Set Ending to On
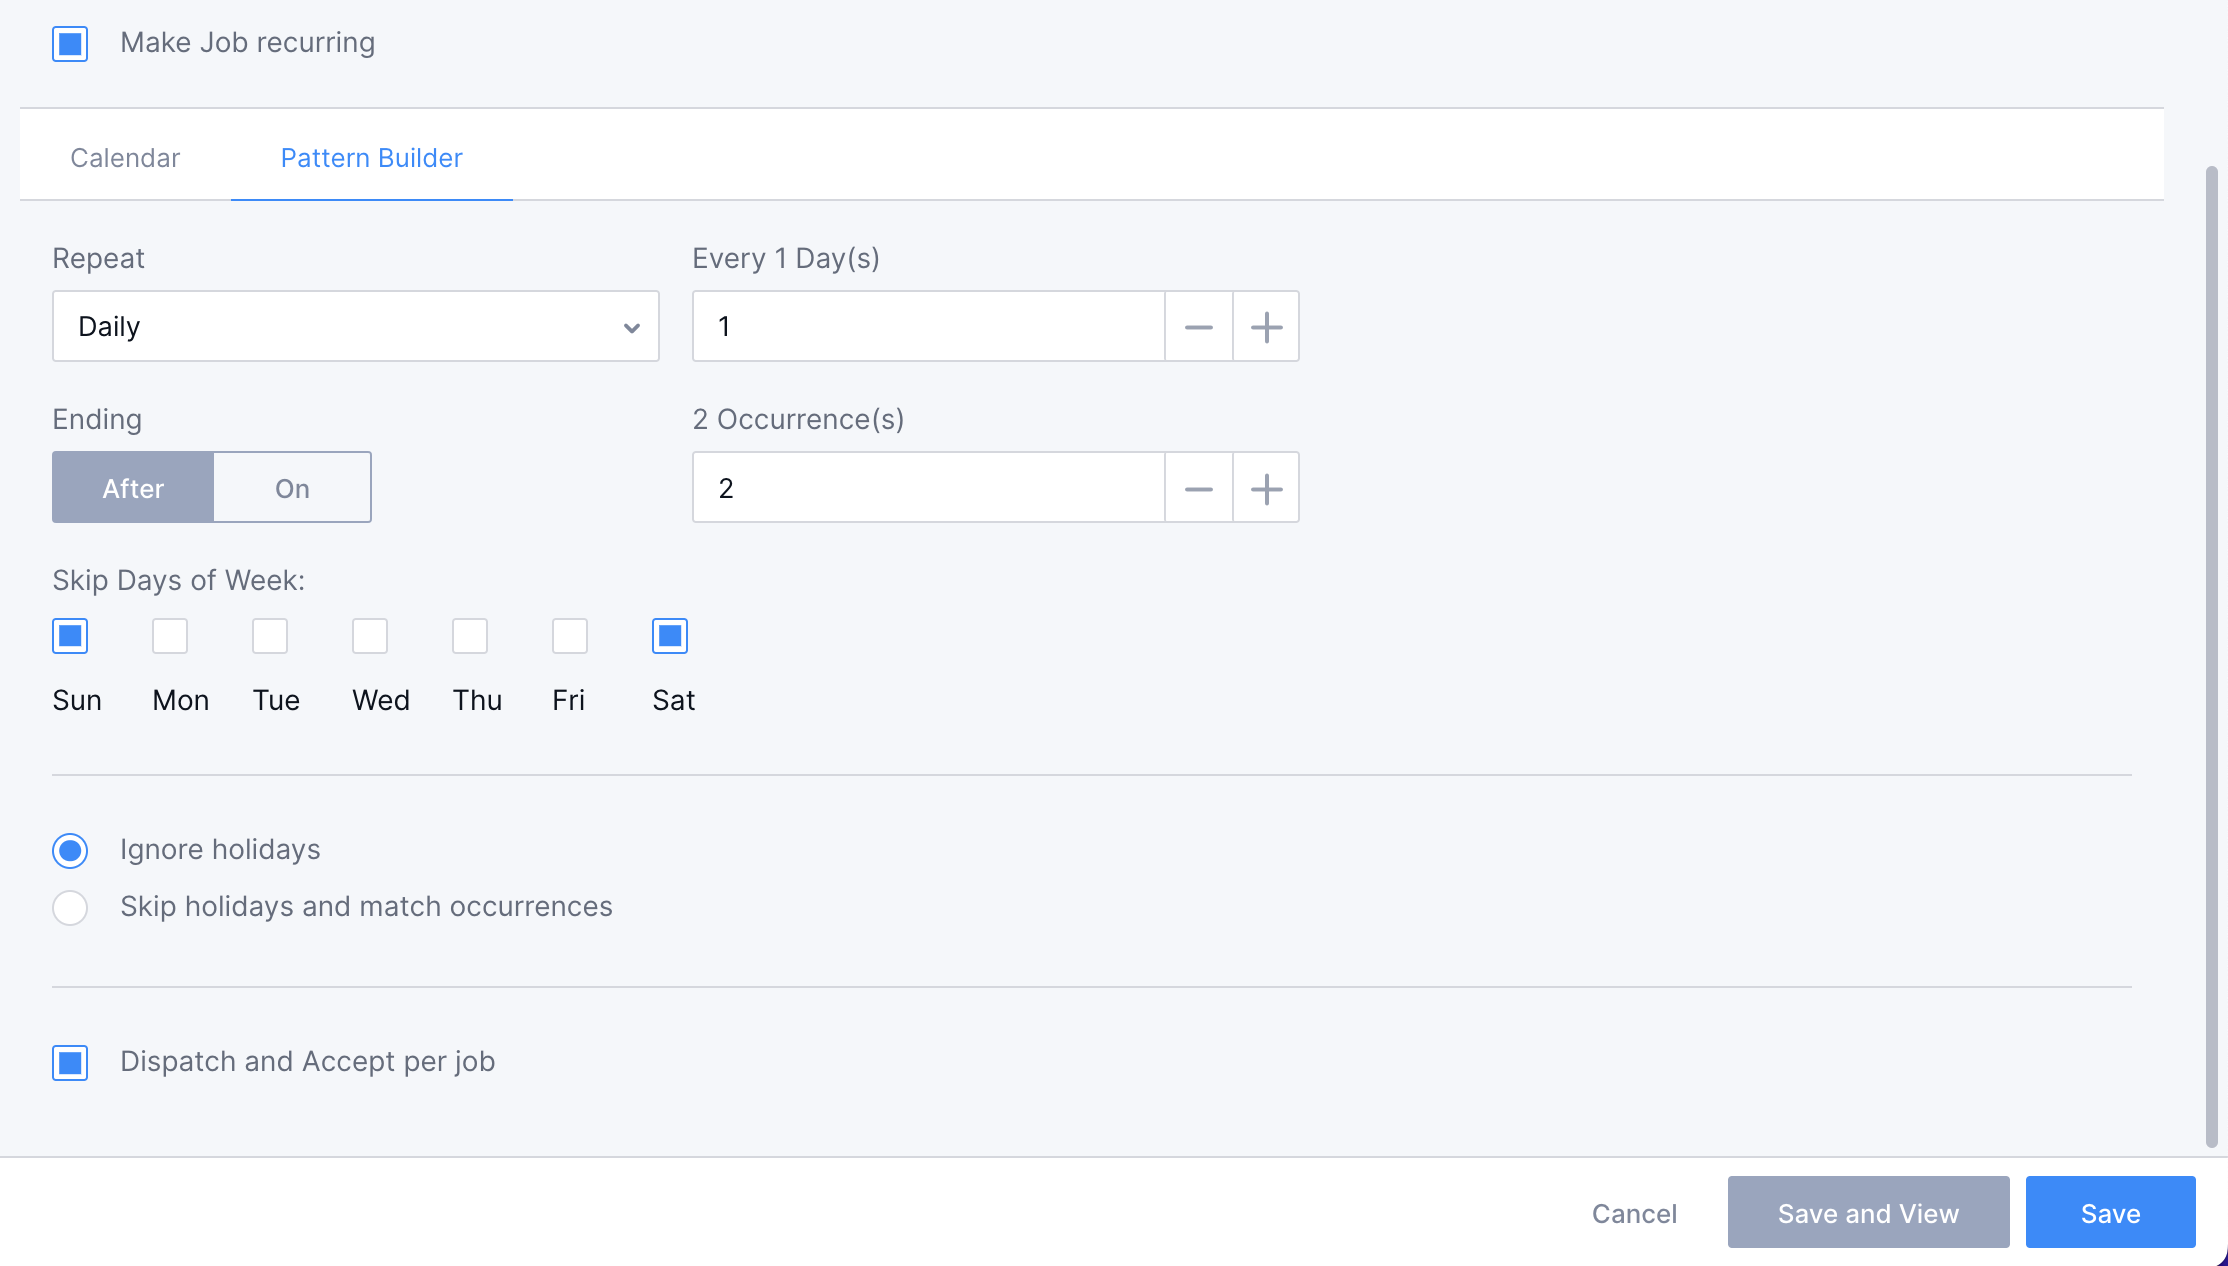The width and height of the screenshot is (2228, 1266). pyautogui.click(x=291, y=488)
